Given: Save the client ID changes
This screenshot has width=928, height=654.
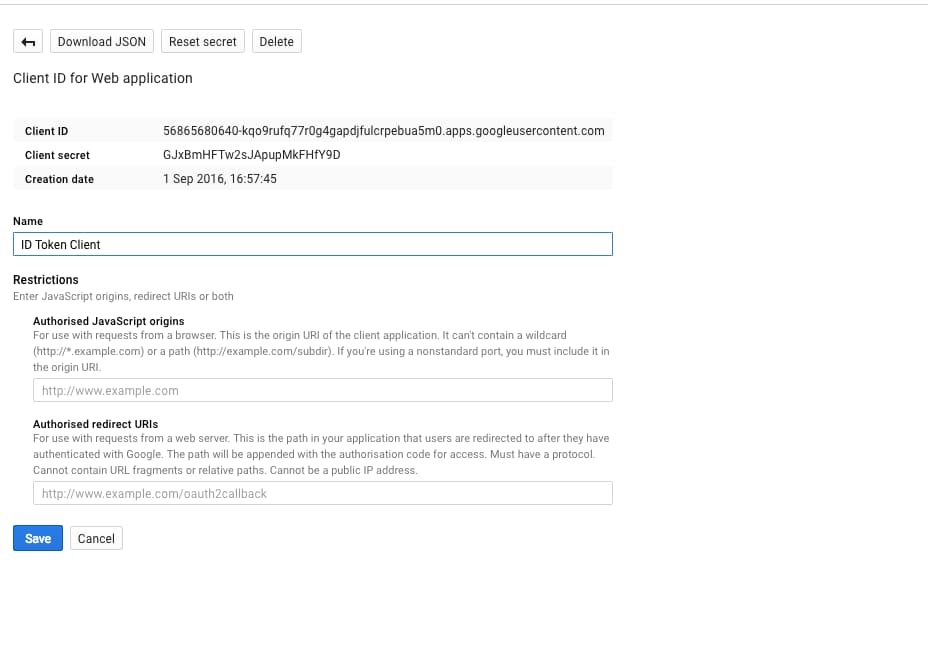Looking at the screenshot, I should pos(38,539).
